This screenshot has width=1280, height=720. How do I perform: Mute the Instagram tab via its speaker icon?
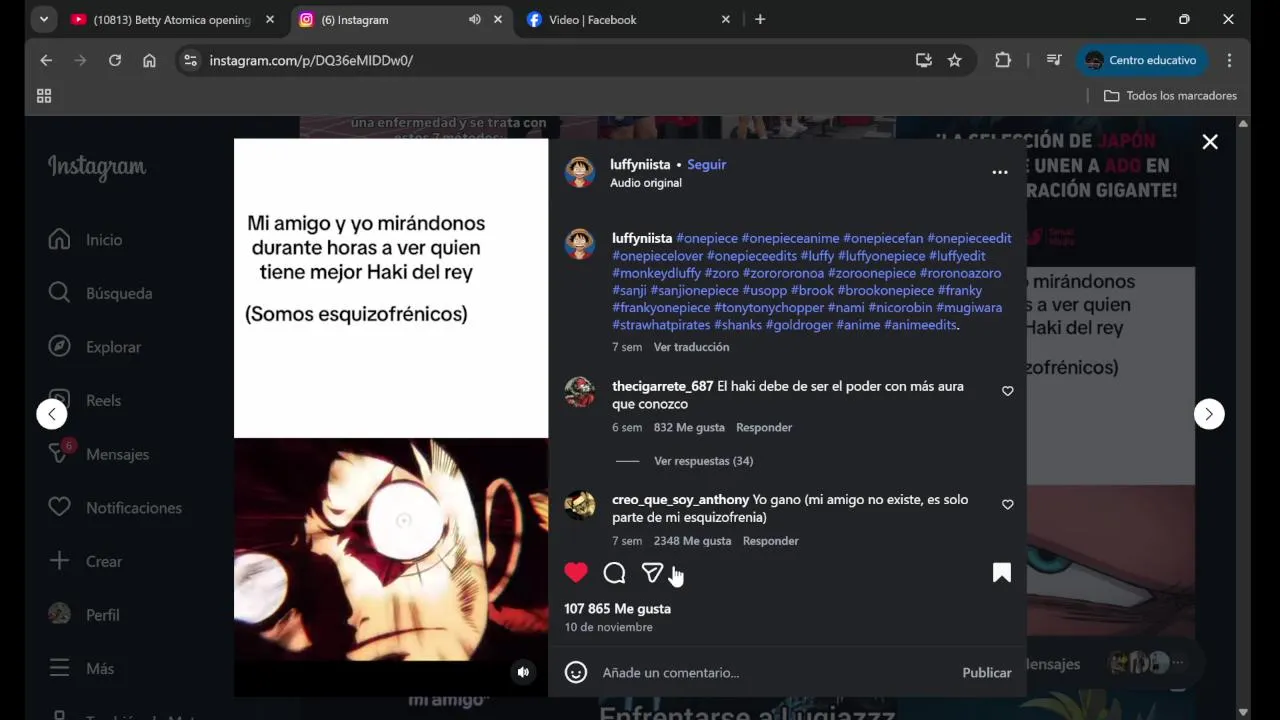point(474,19)
